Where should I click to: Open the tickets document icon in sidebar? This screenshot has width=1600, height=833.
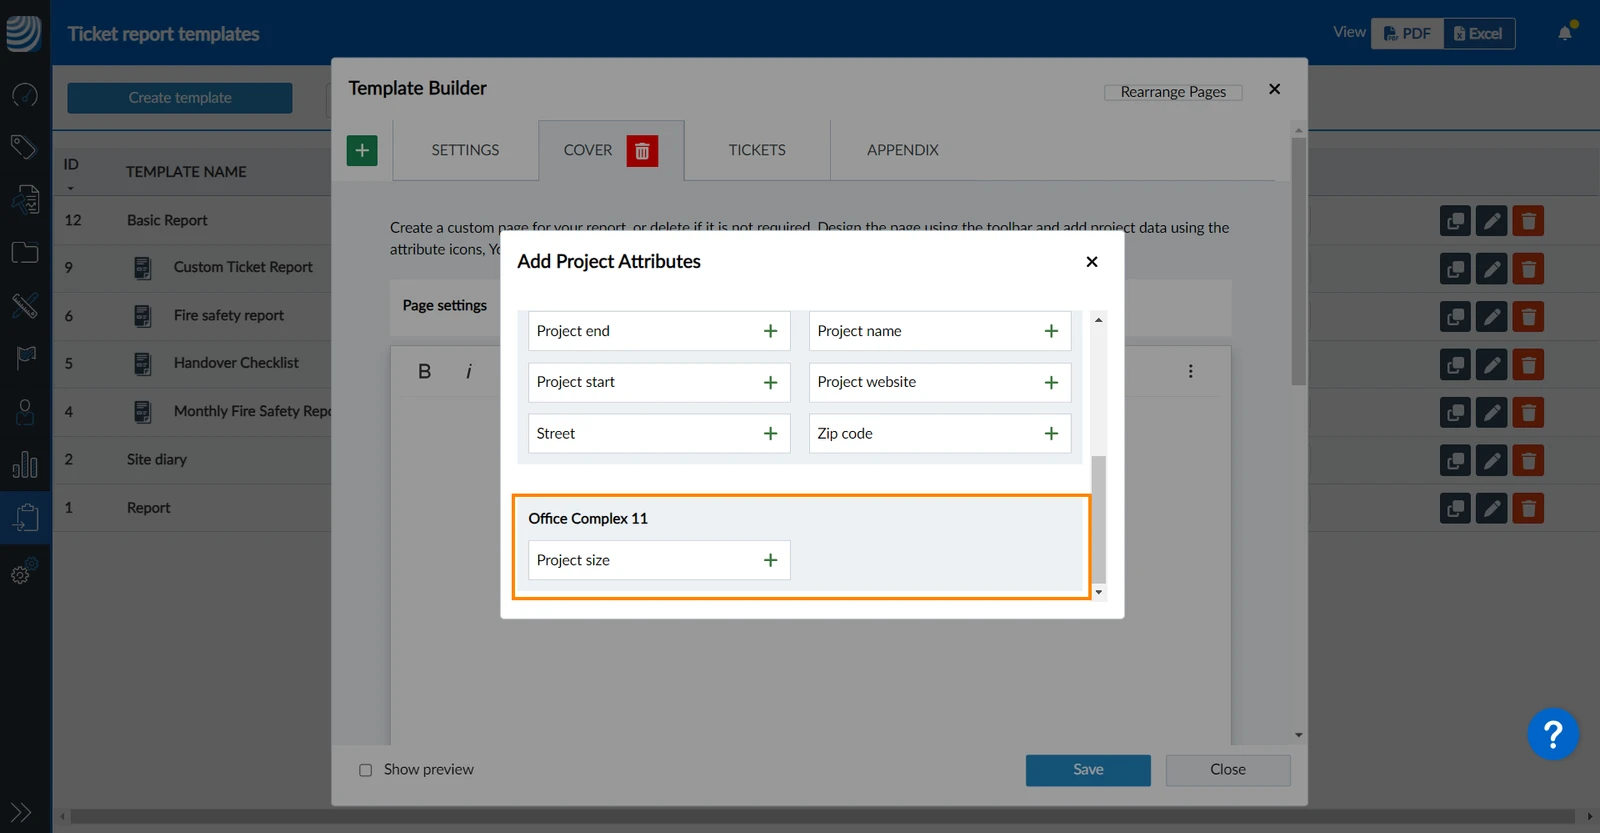click(24, 200)
